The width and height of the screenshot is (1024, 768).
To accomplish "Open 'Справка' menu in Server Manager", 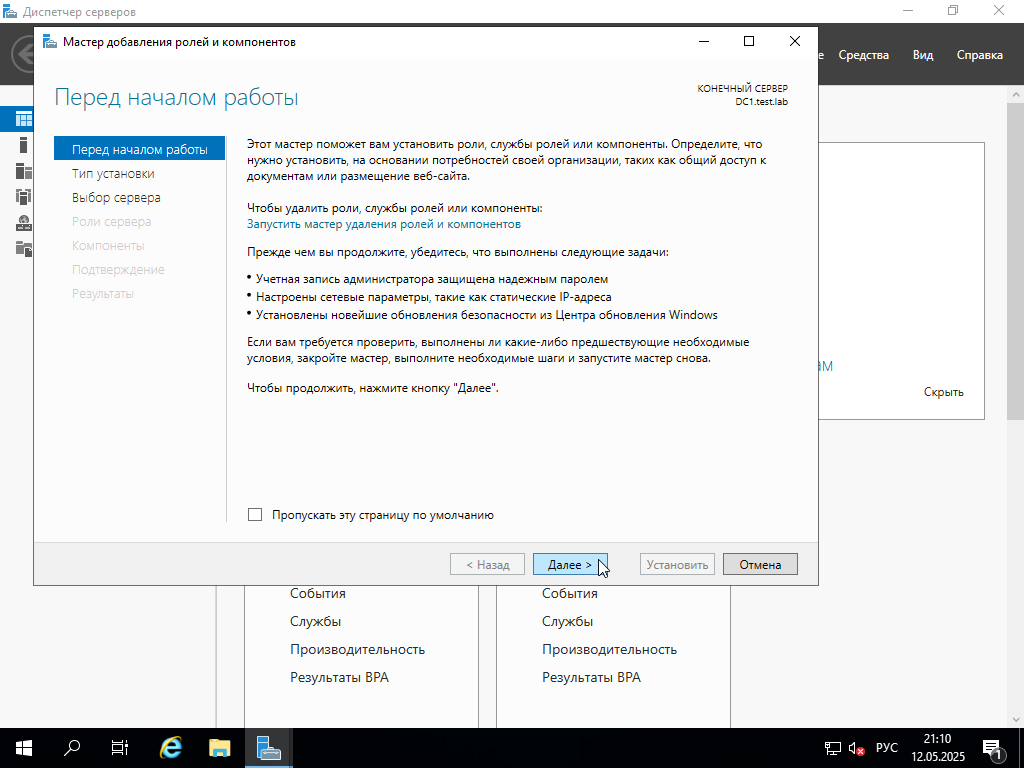I will [980, 55].
